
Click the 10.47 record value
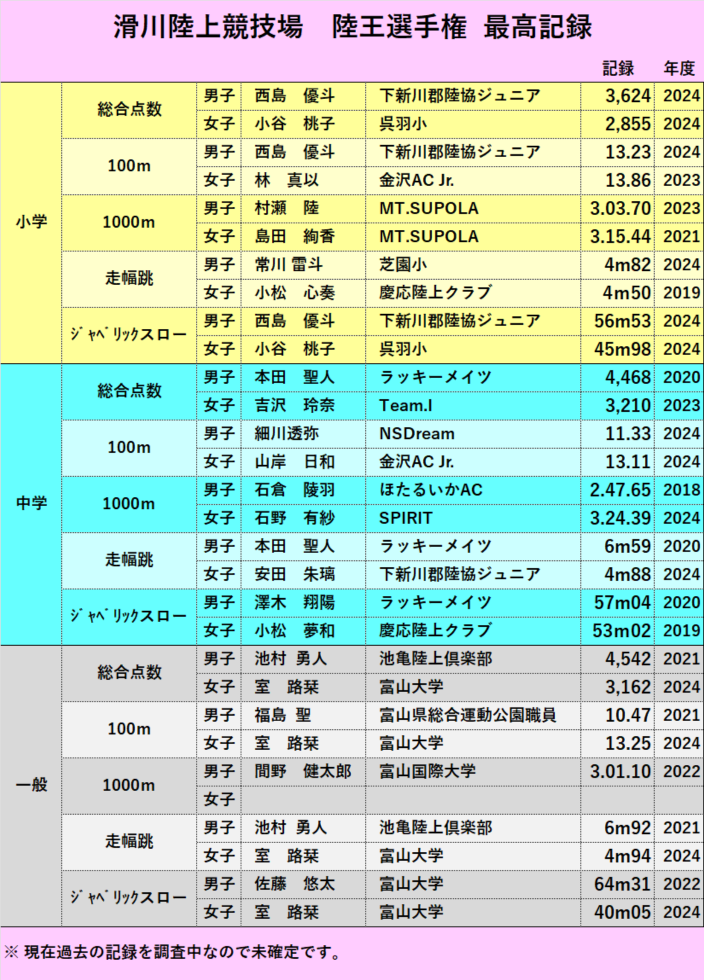pyautogui.click(x=627, y=715)
